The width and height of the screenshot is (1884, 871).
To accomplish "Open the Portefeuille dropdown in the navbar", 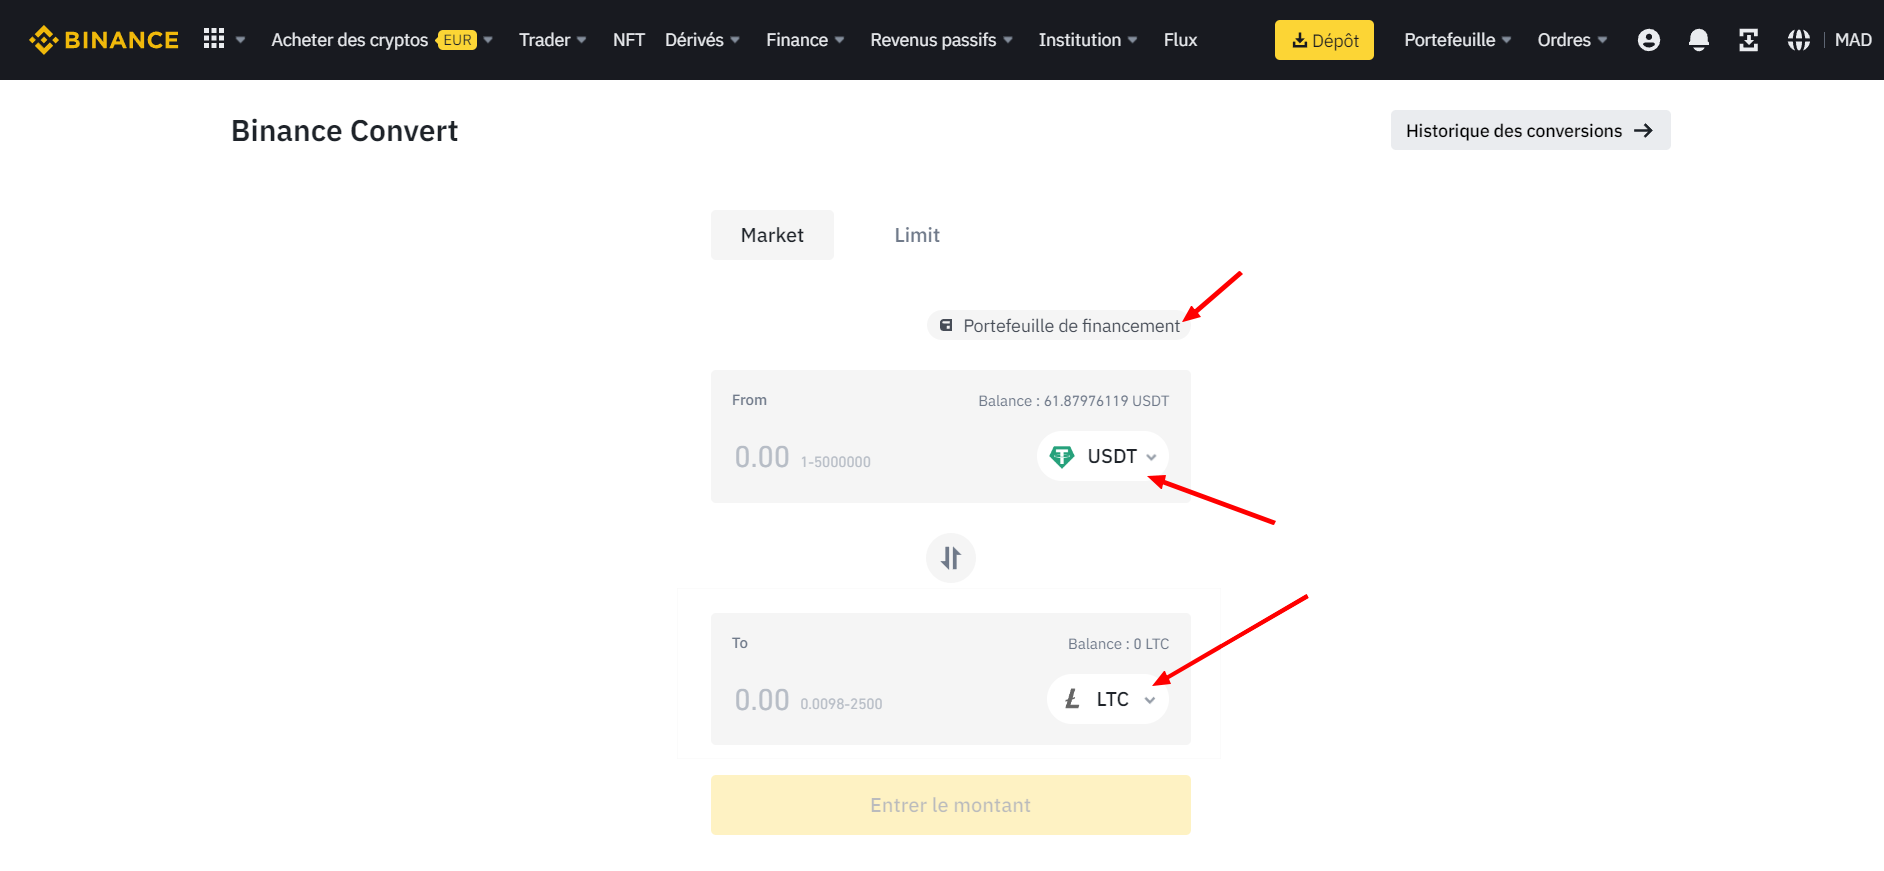I will tap(1457, 40).
